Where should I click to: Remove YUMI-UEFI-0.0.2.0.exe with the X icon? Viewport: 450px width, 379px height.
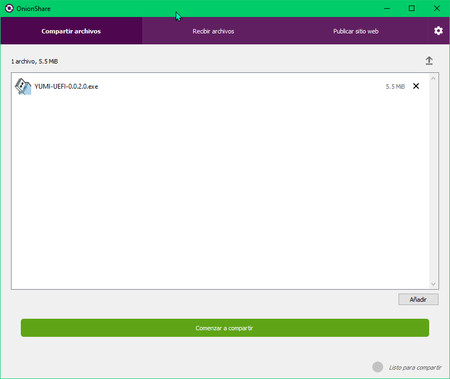click(x=416, y=86)
